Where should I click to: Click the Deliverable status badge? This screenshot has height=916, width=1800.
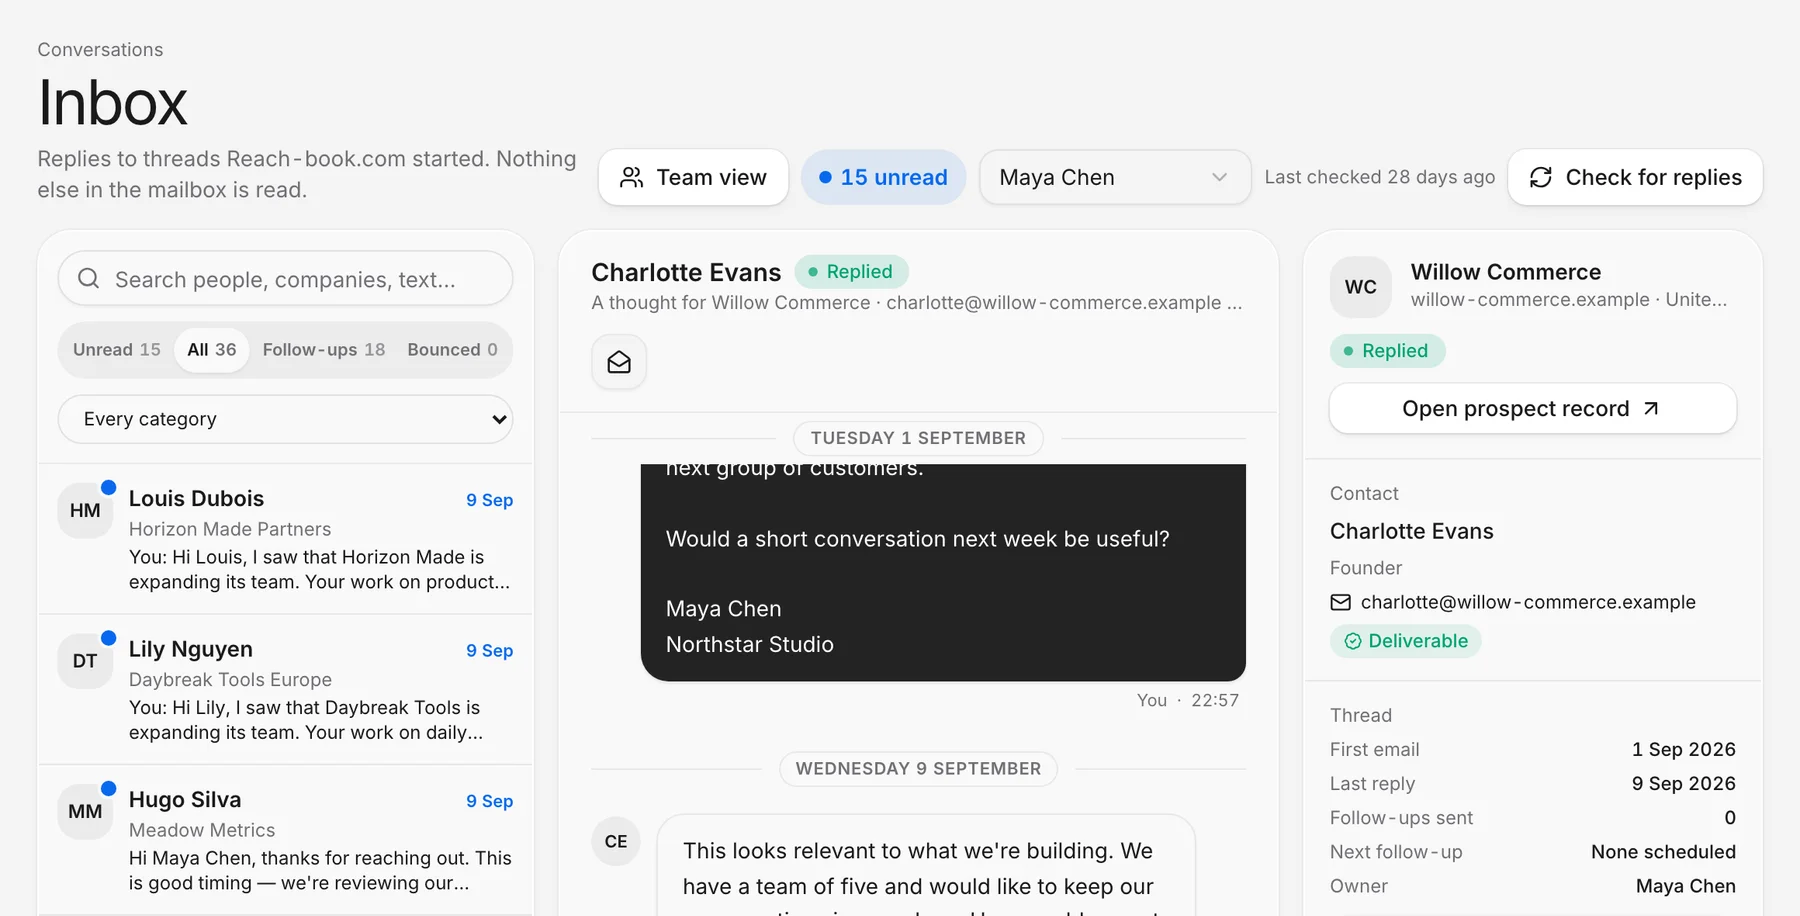pos(1405,641)
